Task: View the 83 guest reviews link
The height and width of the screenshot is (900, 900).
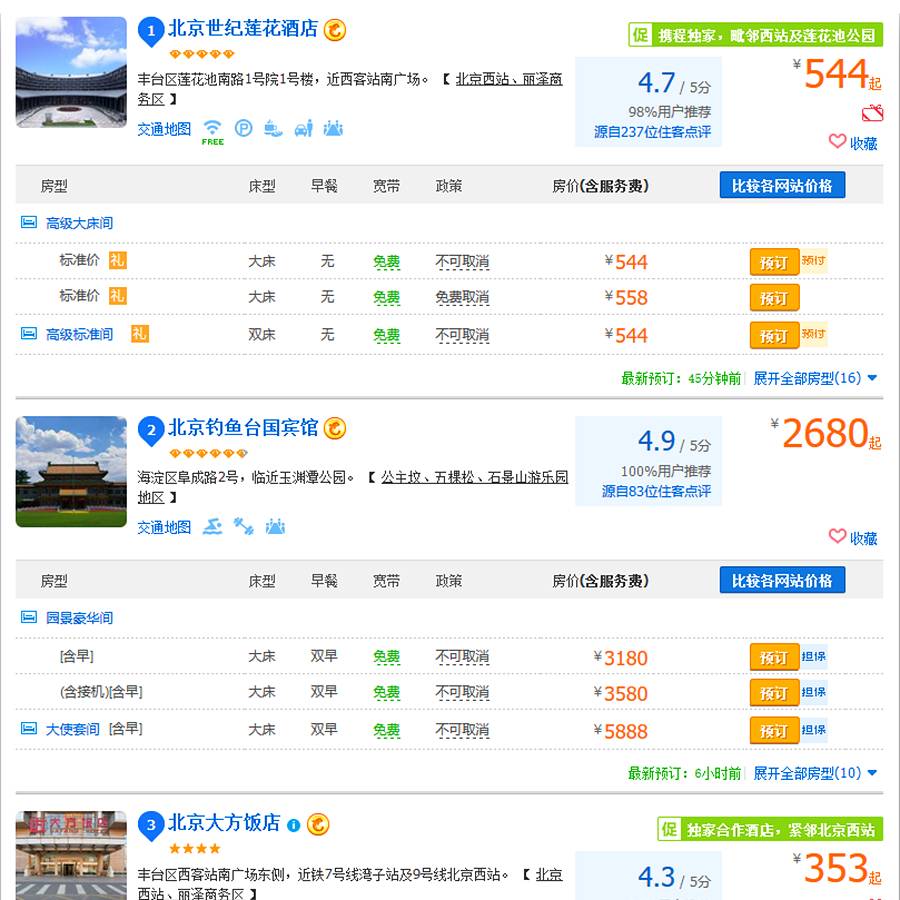Action: pos(656,491)
